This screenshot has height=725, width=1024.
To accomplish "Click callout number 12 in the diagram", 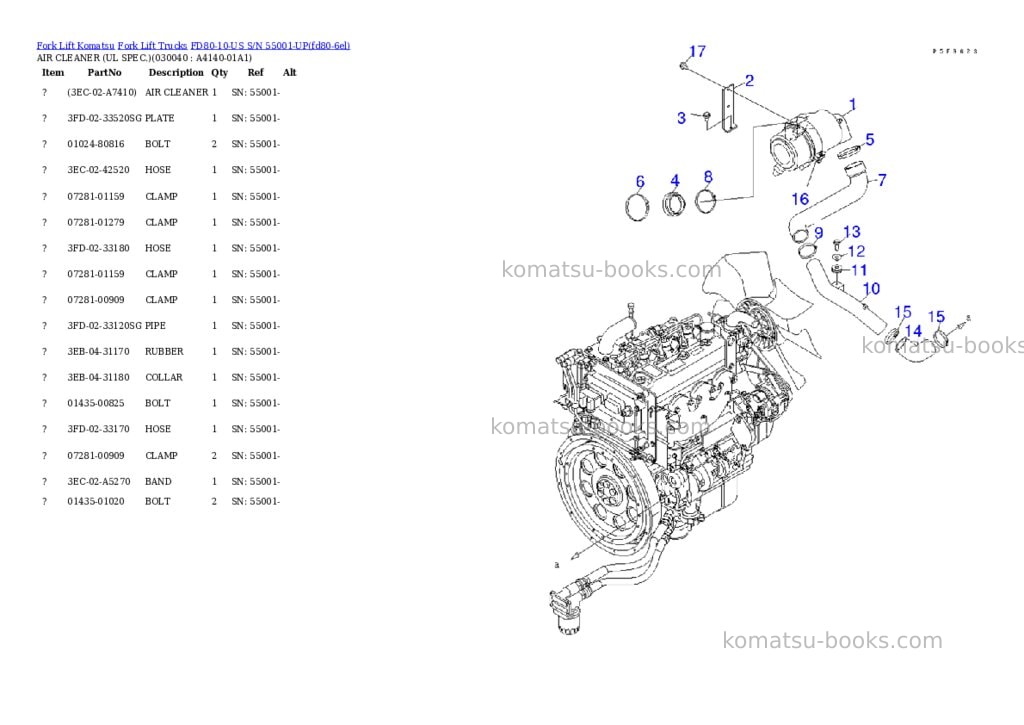I will pos(856,251).
